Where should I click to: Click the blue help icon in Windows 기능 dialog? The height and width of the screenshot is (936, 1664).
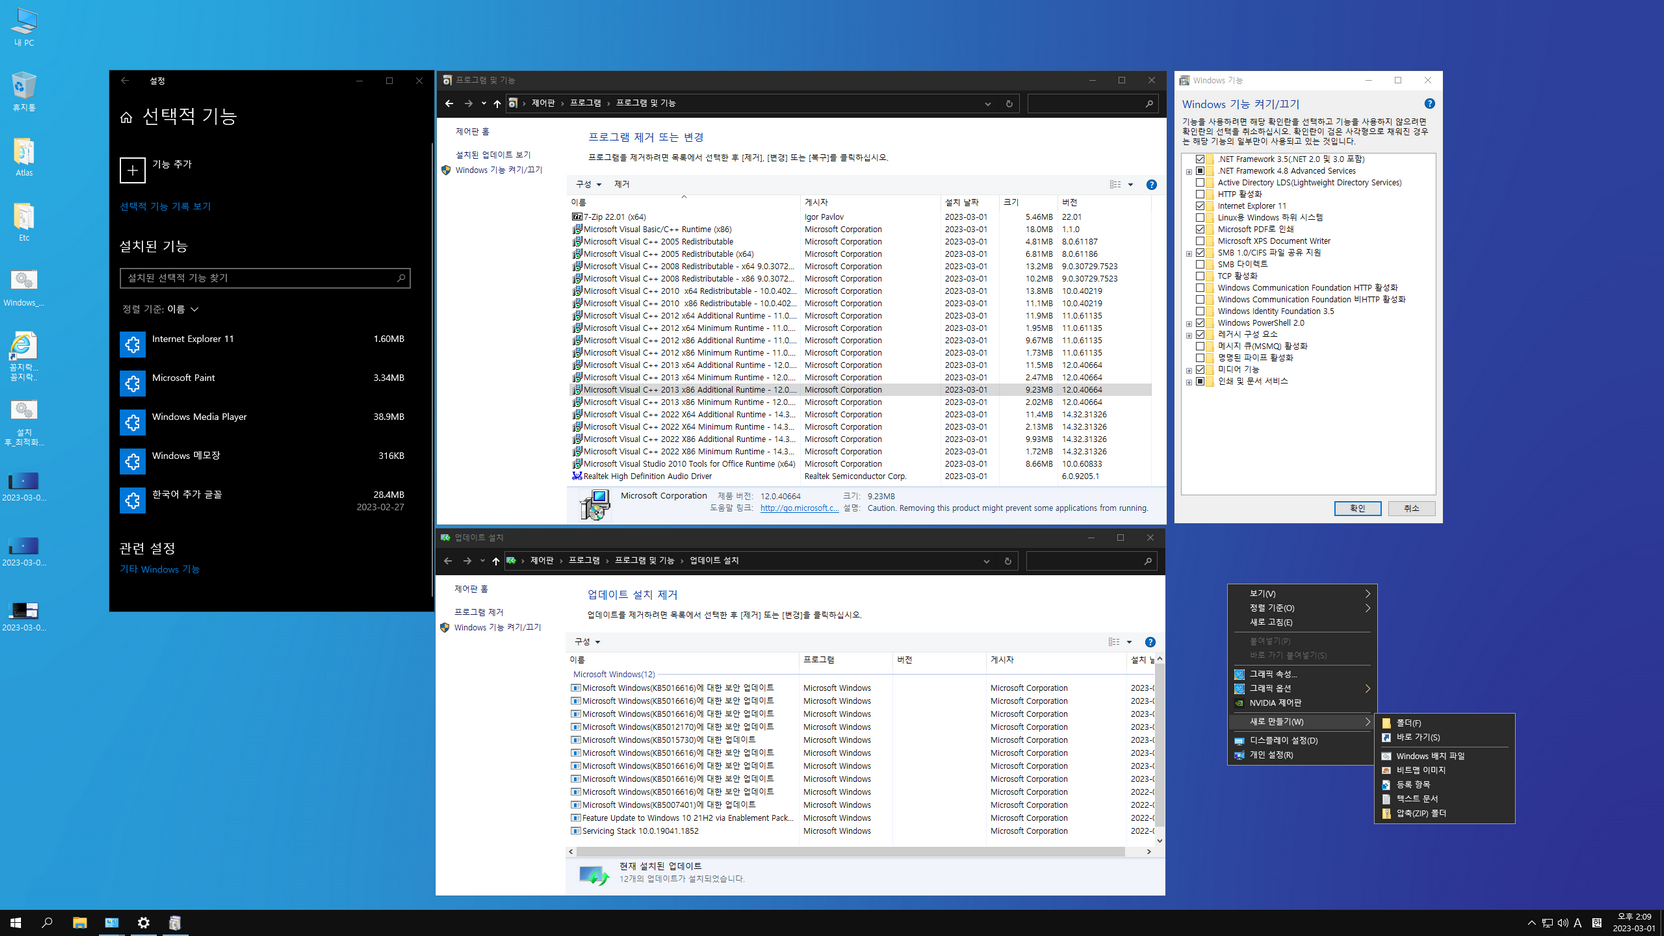(x=1430, y=104)
